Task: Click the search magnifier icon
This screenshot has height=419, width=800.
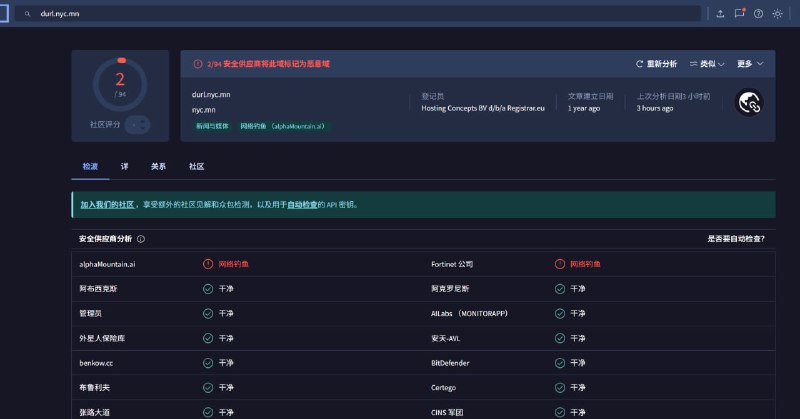Action: click(x=28, y=14)
